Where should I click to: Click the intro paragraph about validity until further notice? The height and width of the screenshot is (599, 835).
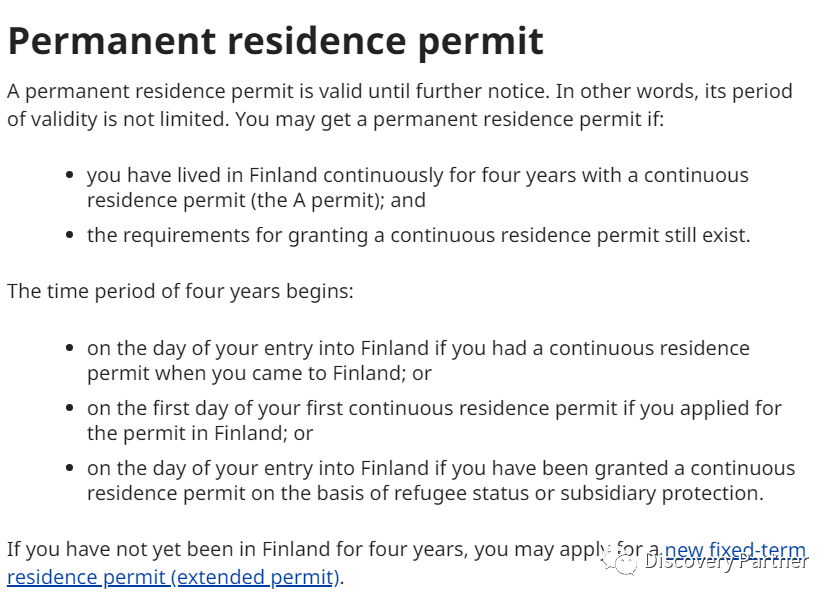[399, 105]
